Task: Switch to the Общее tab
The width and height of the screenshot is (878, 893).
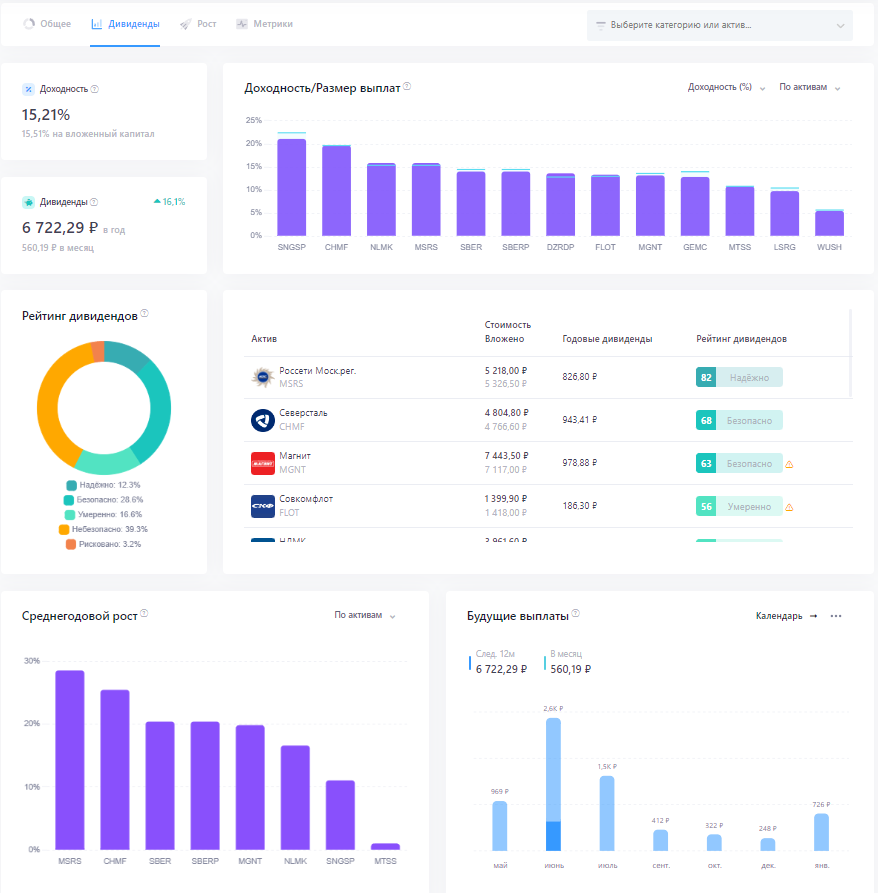Action: click(x=47, y=24)
